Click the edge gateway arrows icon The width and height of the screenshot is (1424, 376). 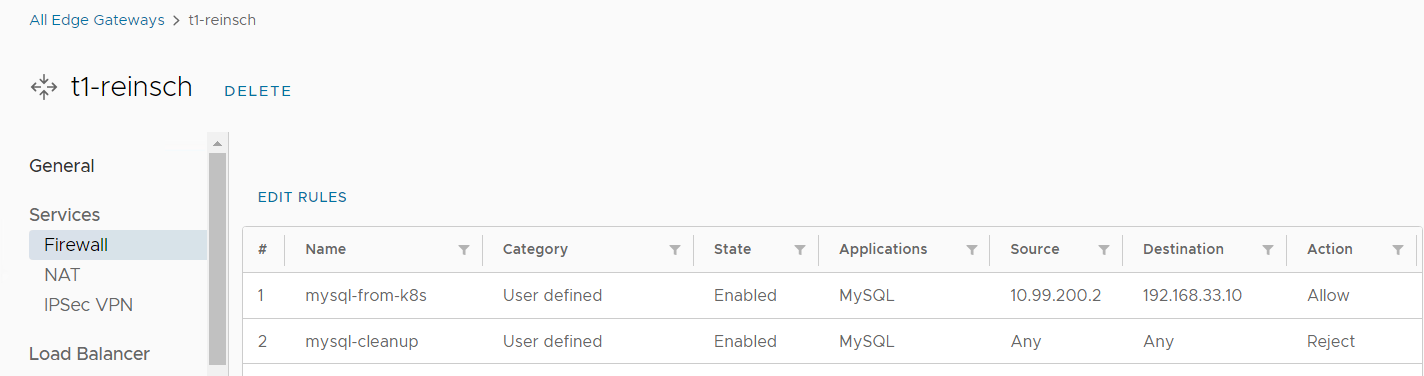pos(45,87)
